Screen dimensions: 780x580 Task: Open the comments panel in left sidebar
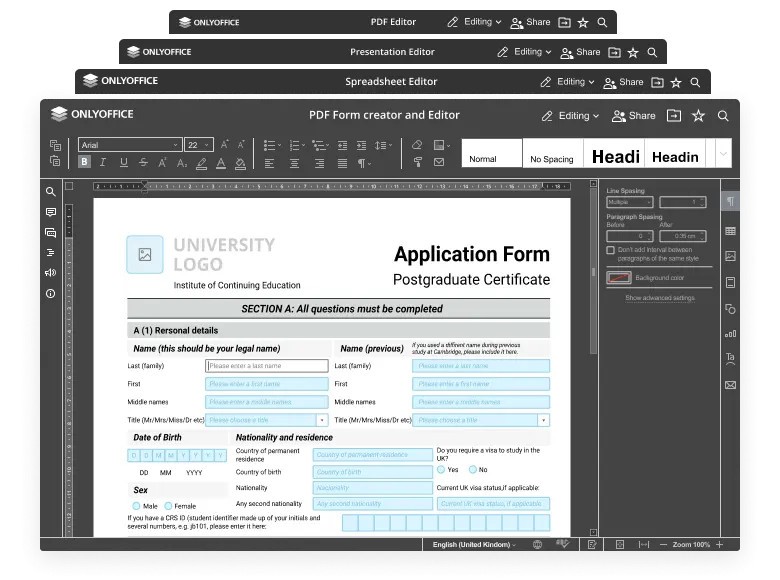(51, 212)
